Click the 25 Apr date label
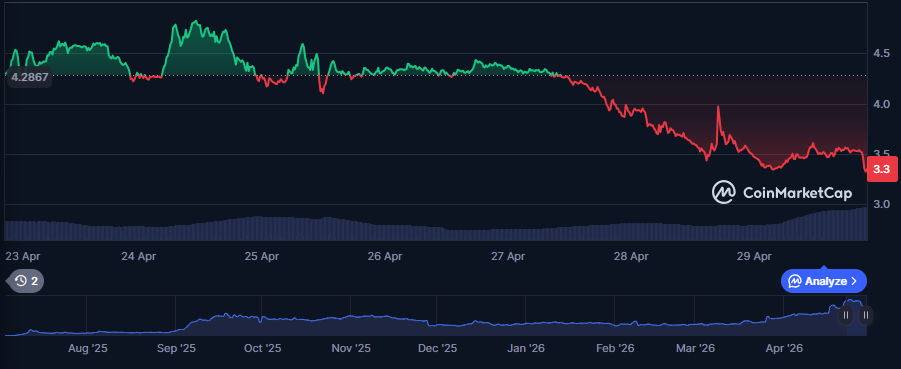The image size is (901, 369). click(262, 256)
